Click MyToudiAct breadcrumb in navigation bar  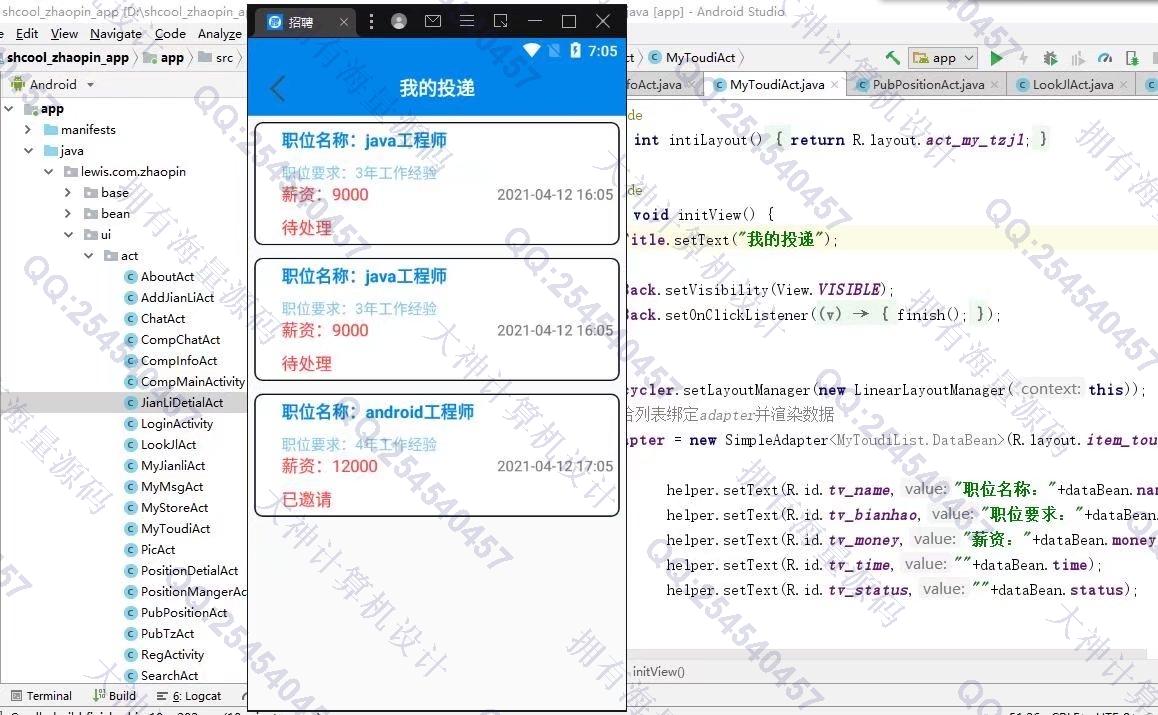click(x=693, y=58)
